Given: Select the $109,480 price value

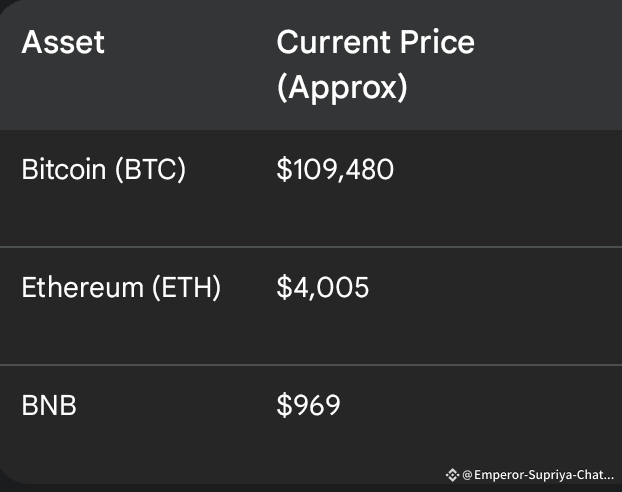Looking at the screenshot, I should 335,169.
